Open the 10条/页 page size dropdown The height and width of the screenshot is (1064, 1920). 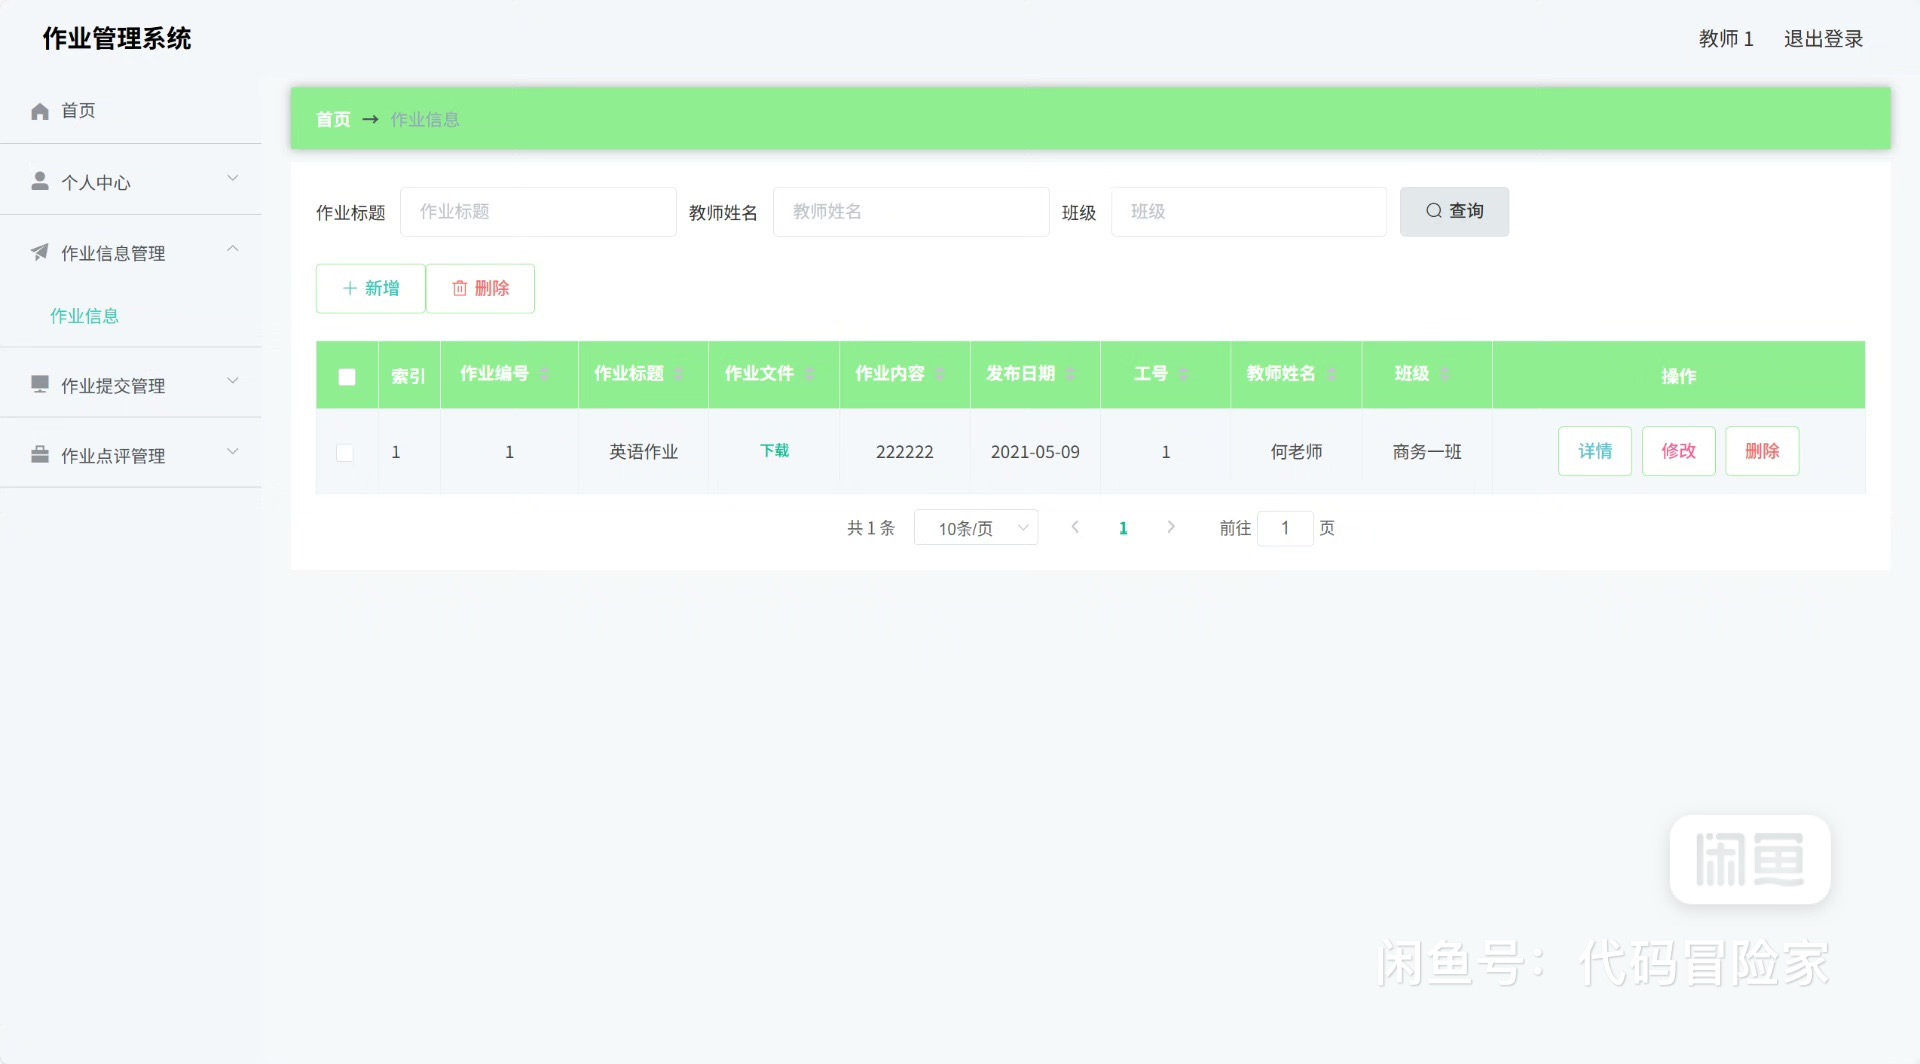(976, 528)
